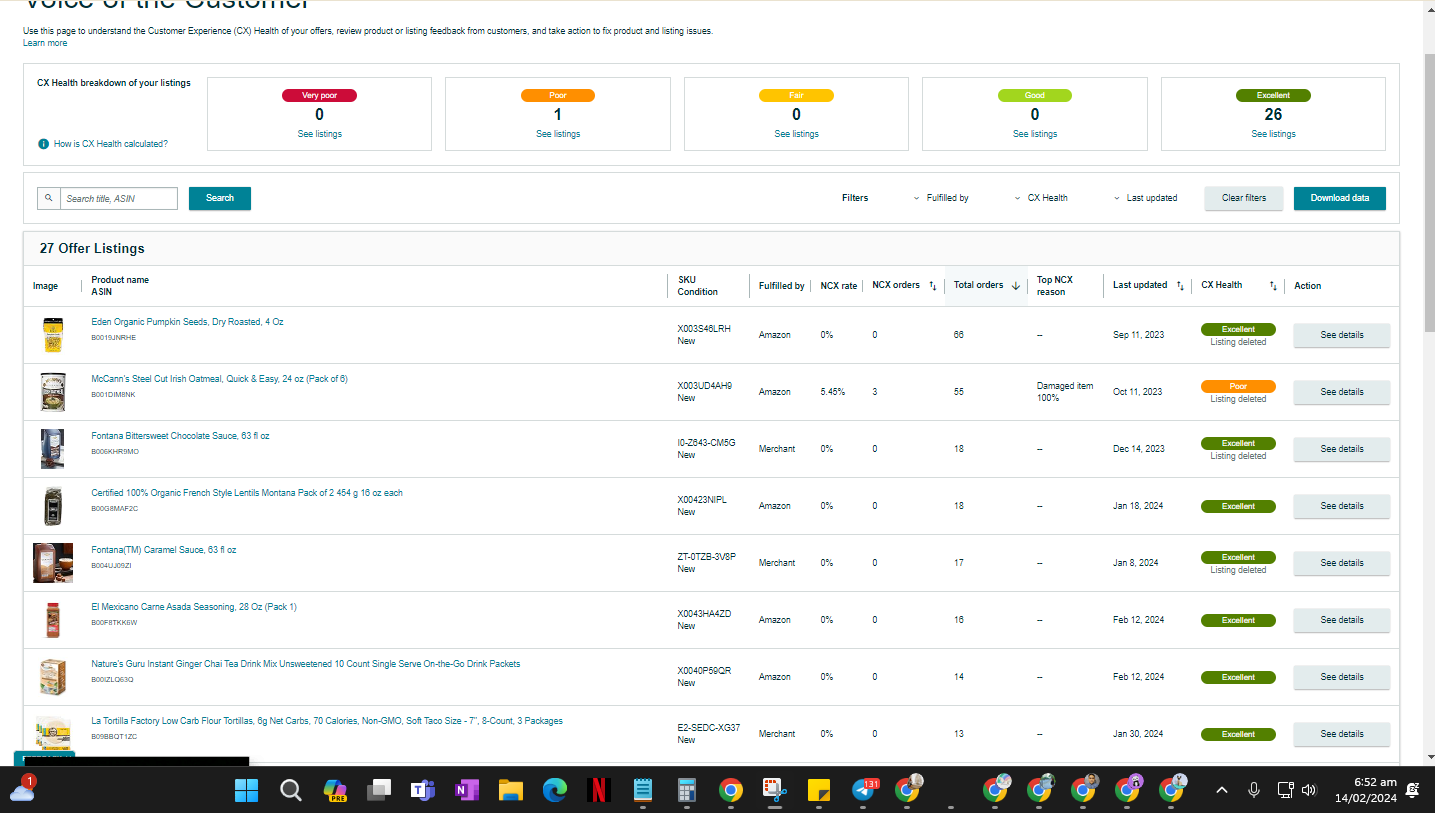Click the Fontana Bittersweet Chocolate product image

(52, 449)
